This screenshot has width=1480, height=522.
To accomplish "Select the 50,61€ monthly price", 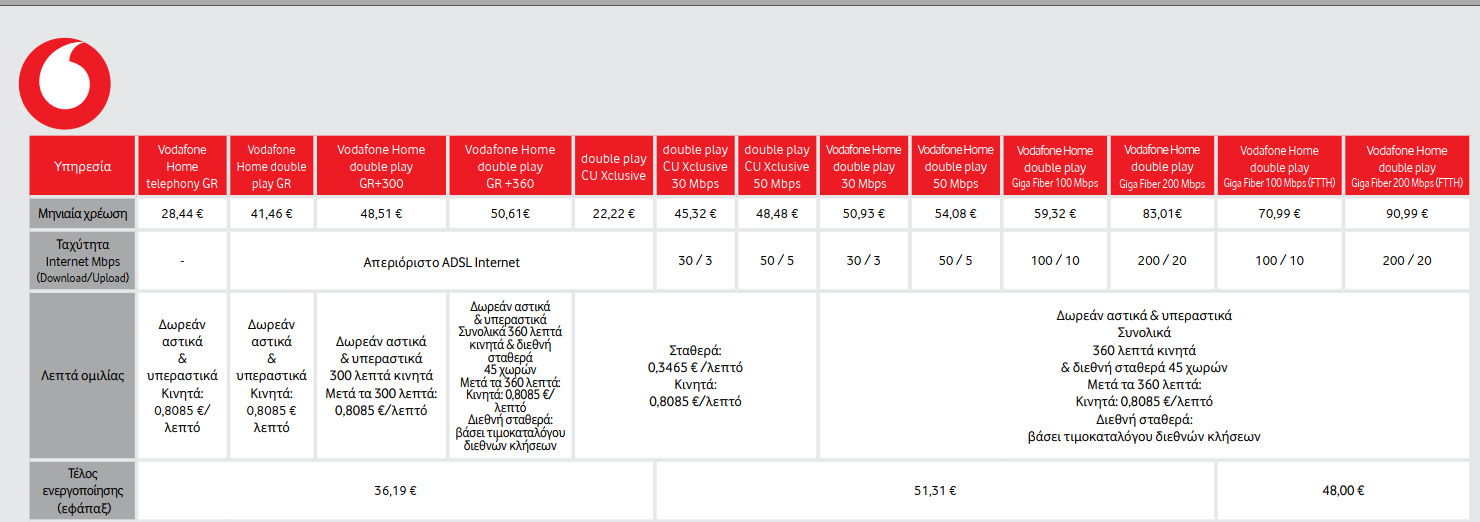I will click(510, 213).
